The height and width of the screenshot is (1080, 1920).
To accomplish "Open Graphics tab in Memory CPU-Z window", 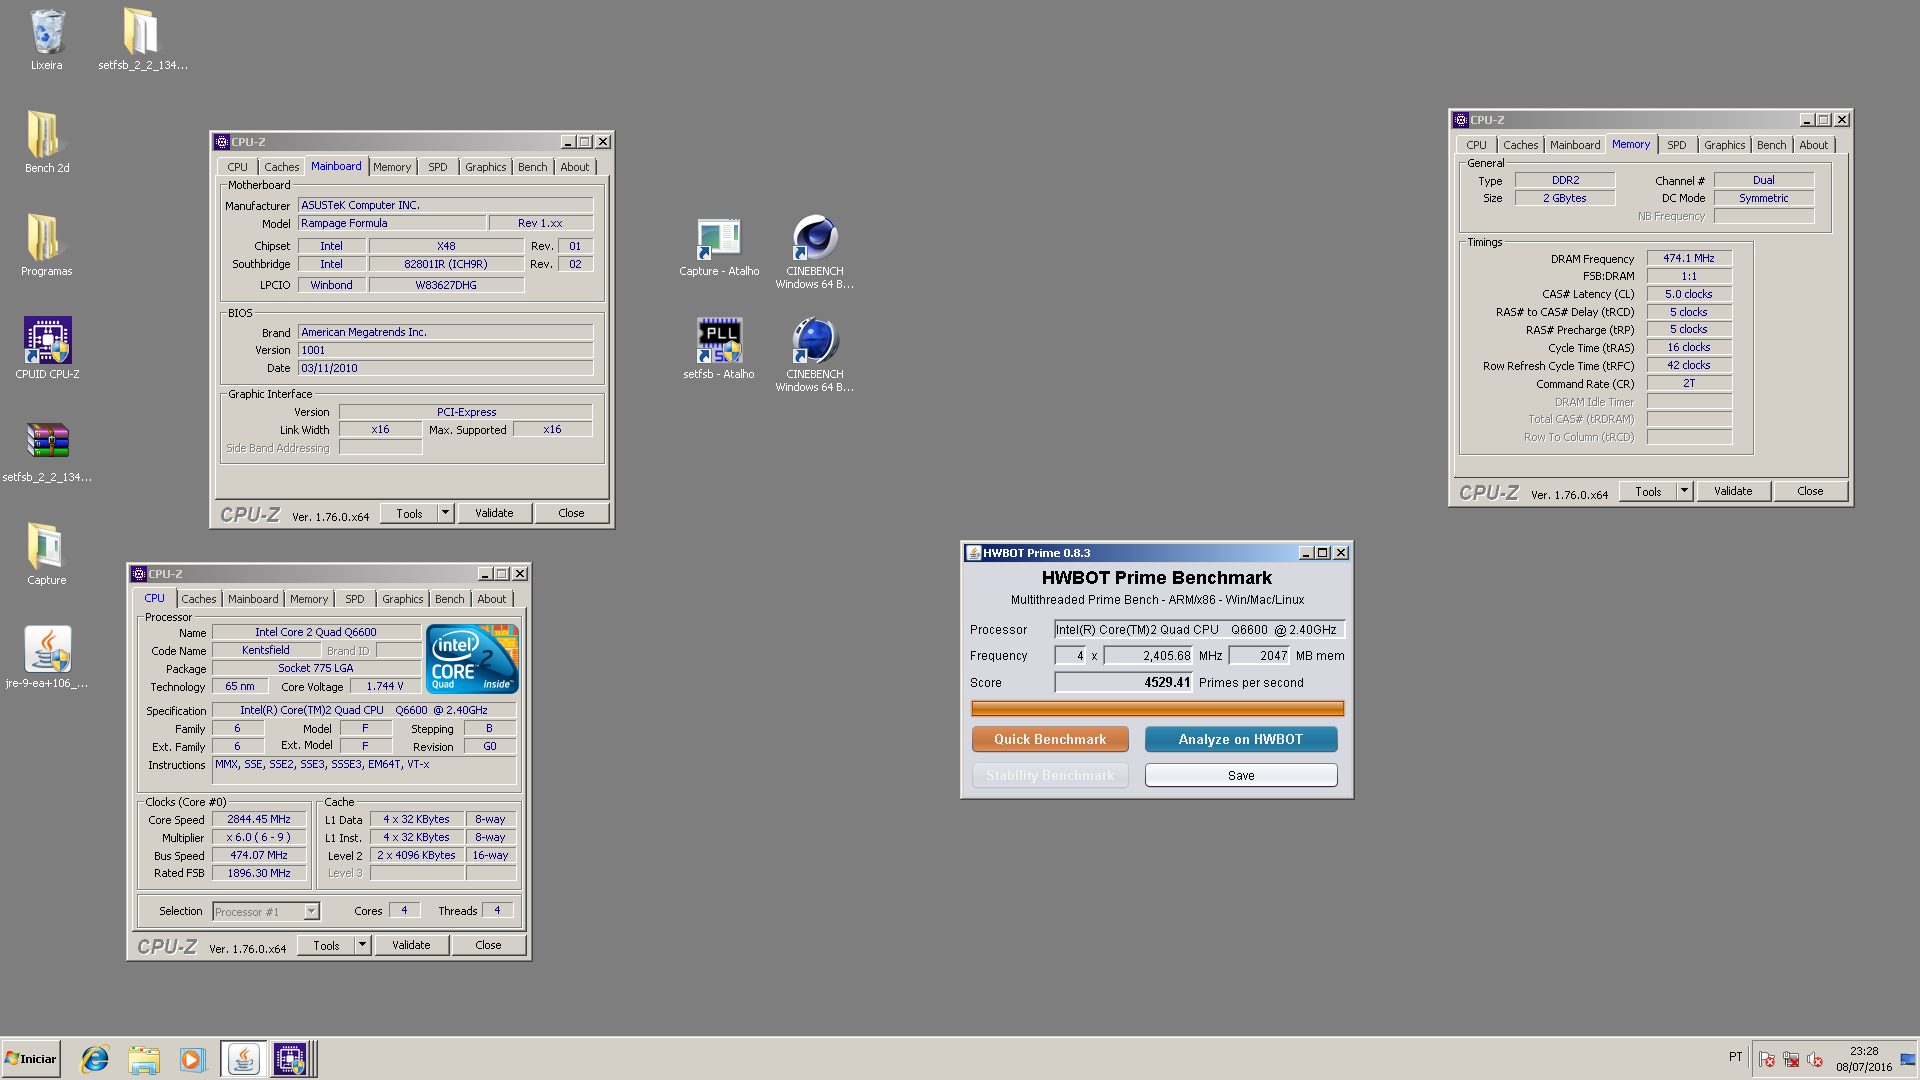I will (x=1724, y=145).
